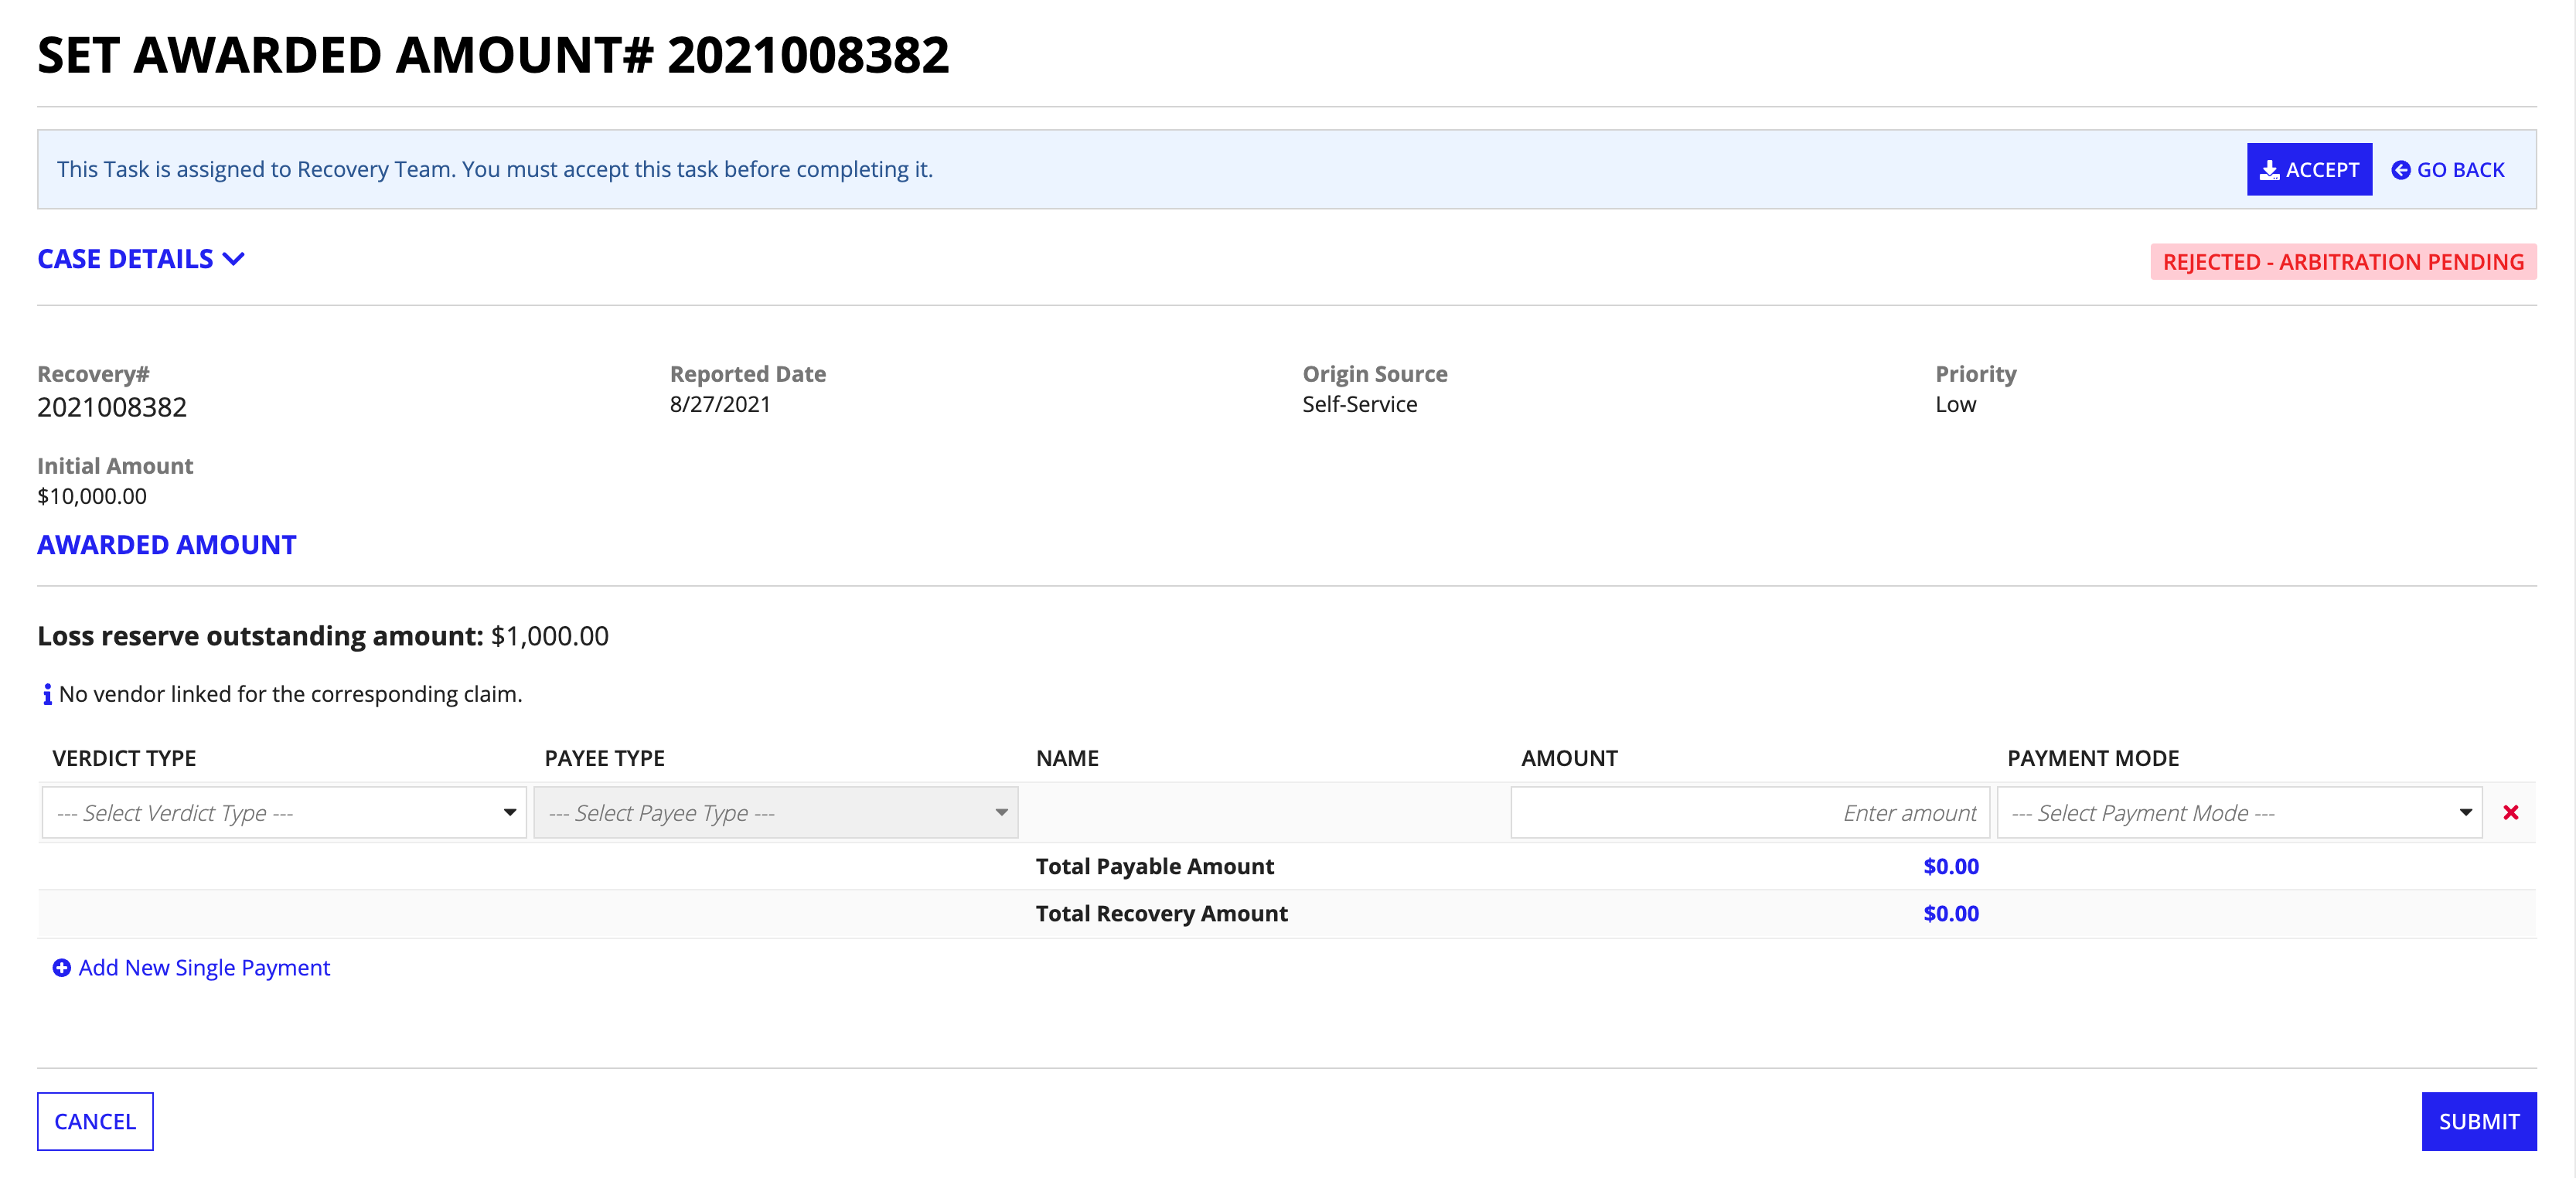Open the Verdict Type dropdown
Screen dimensions: 2576x1178
pyautogui.click(x=283, y=812)
